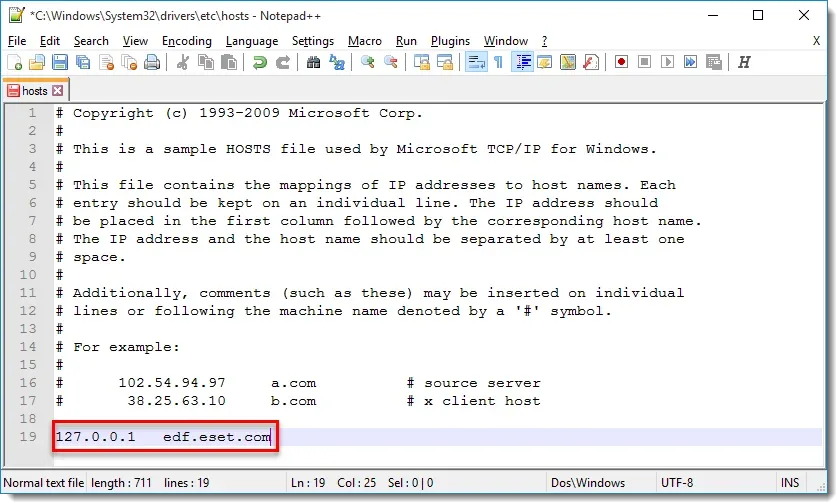Screen dimensions: 837x503
Task: Toggle synchronize vertical scrolling
Action: (422, 62)
